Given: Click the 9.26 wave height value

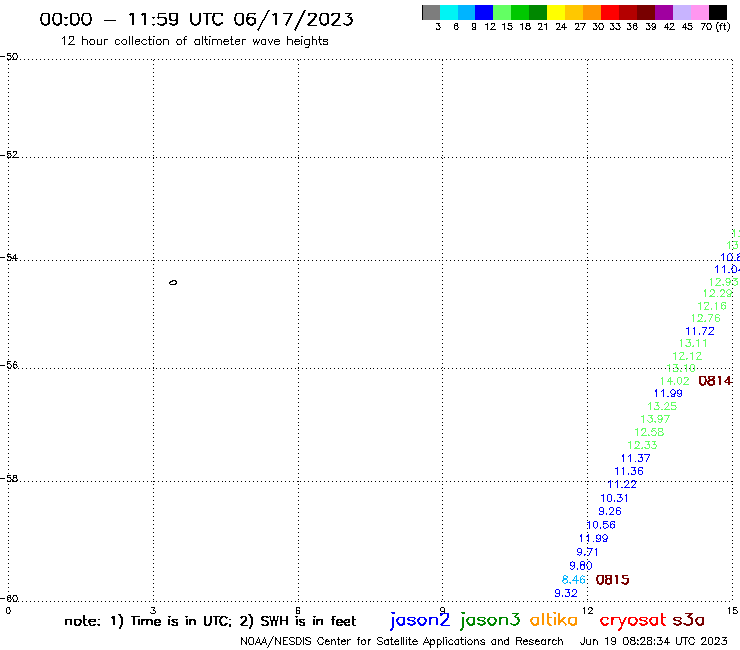Looking at the screenshot, I should (610, 511).
